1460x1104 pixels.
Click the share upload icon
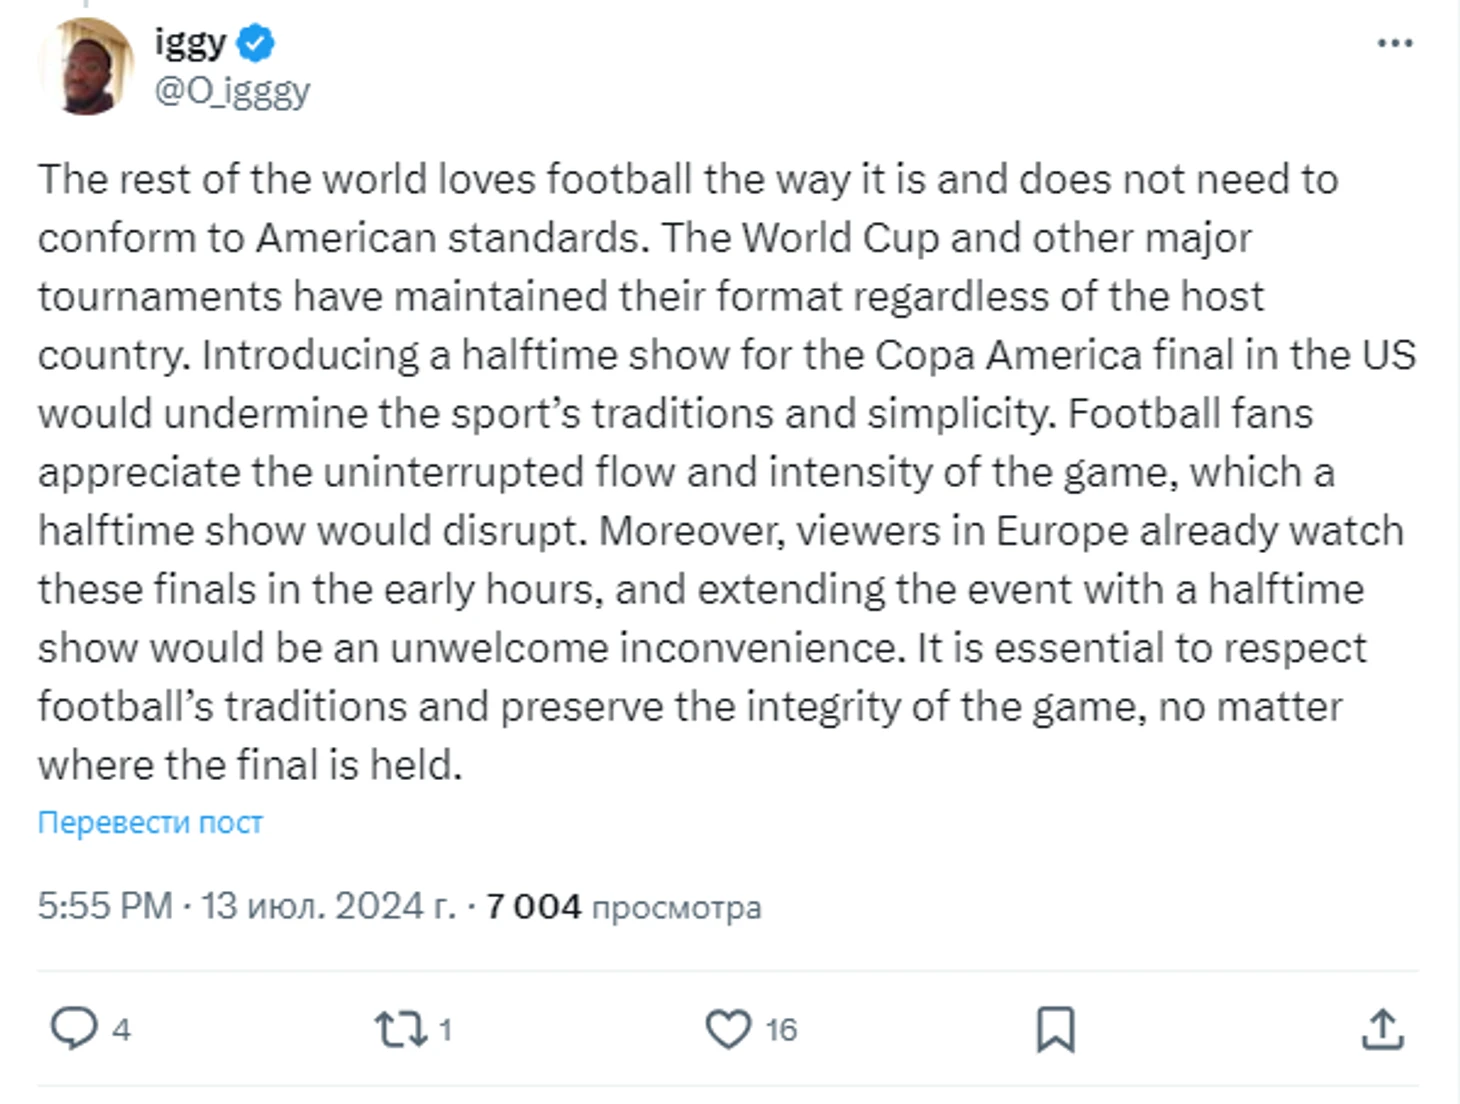pyautogui.click(x=1382, y=1028)
